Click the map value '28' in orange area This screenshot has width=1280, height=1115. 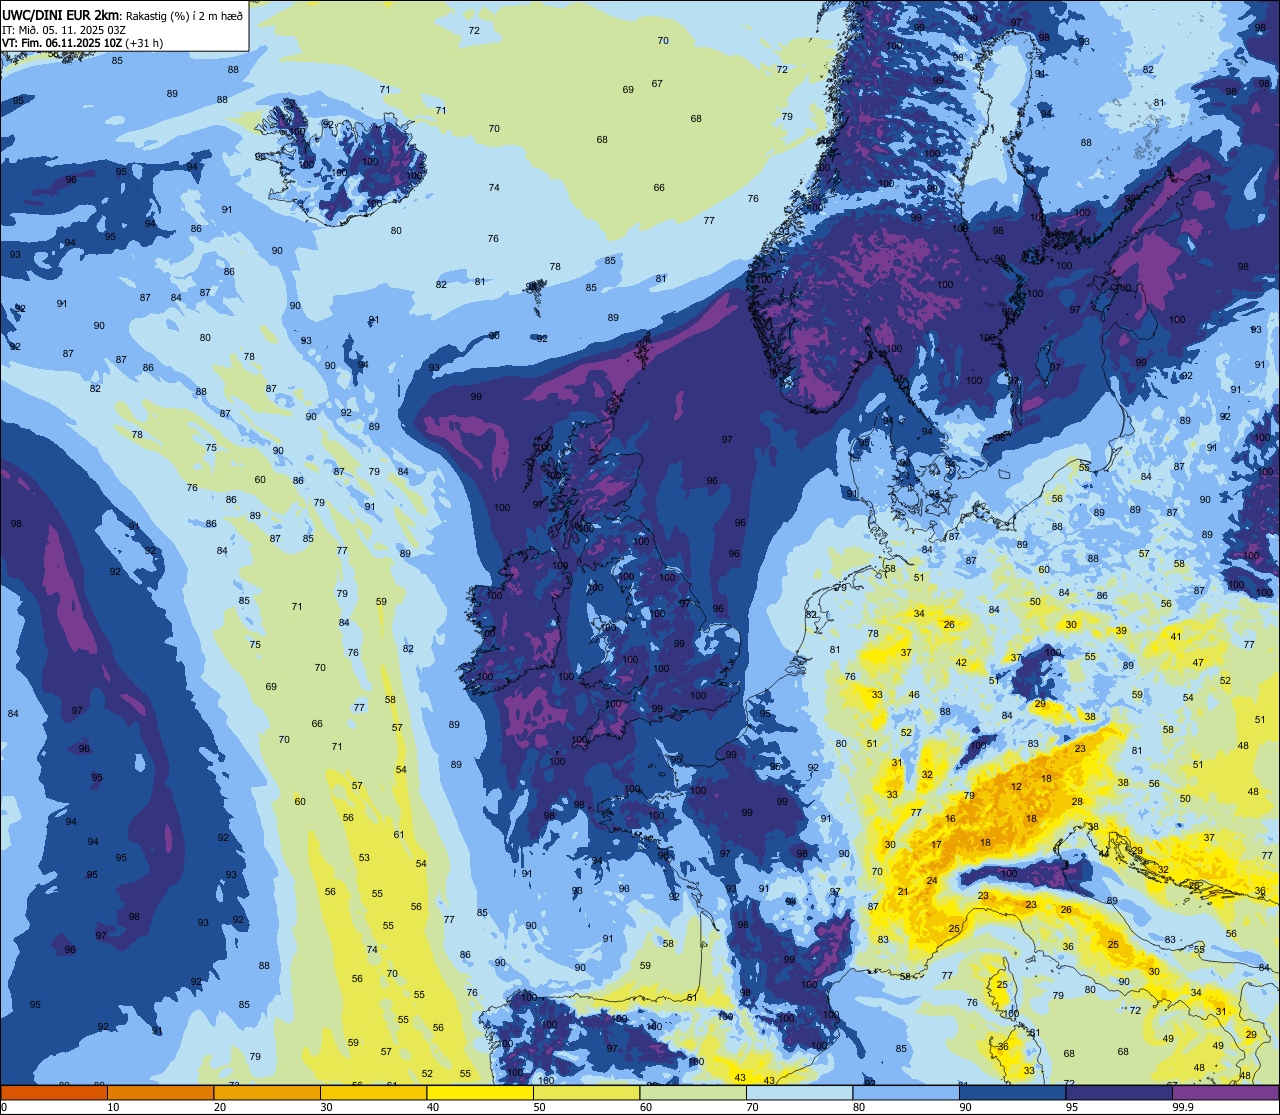click(x=1077, y=802)
